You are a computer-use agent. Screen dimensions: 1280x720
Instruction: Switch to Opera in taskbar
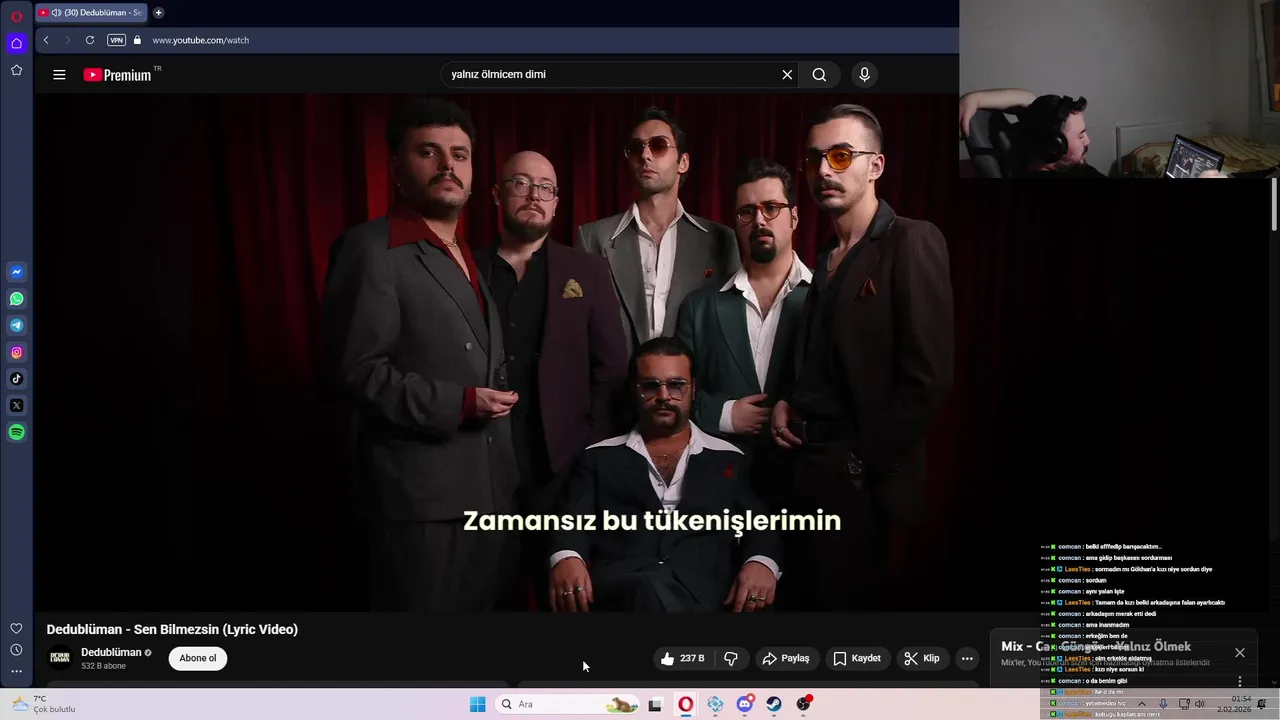(685, 704)
